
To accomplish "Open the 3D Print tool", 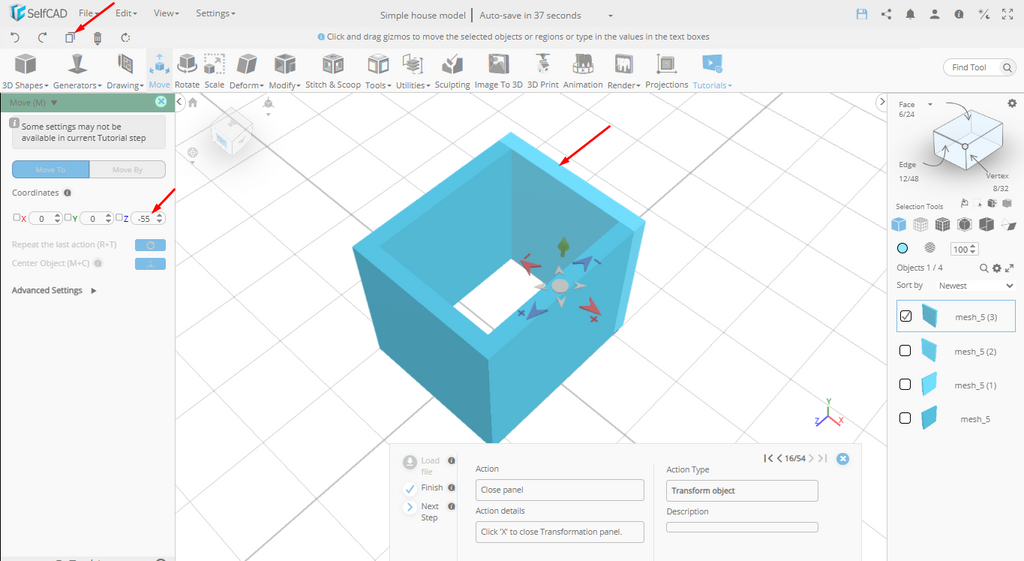I will (543, 71).
